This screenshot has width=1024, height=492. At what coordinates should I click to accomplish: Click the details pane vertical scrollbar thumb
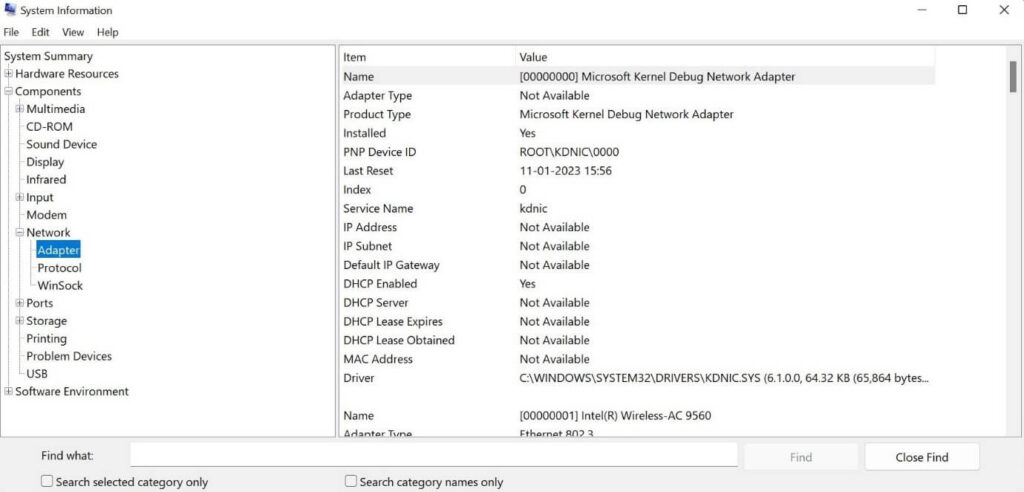1012,77
